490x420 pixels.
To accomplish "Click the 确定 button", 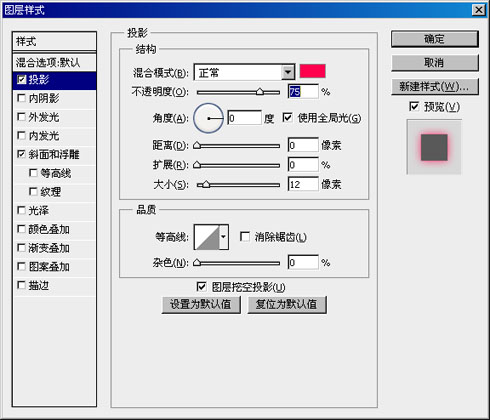I will coord(435,39).
